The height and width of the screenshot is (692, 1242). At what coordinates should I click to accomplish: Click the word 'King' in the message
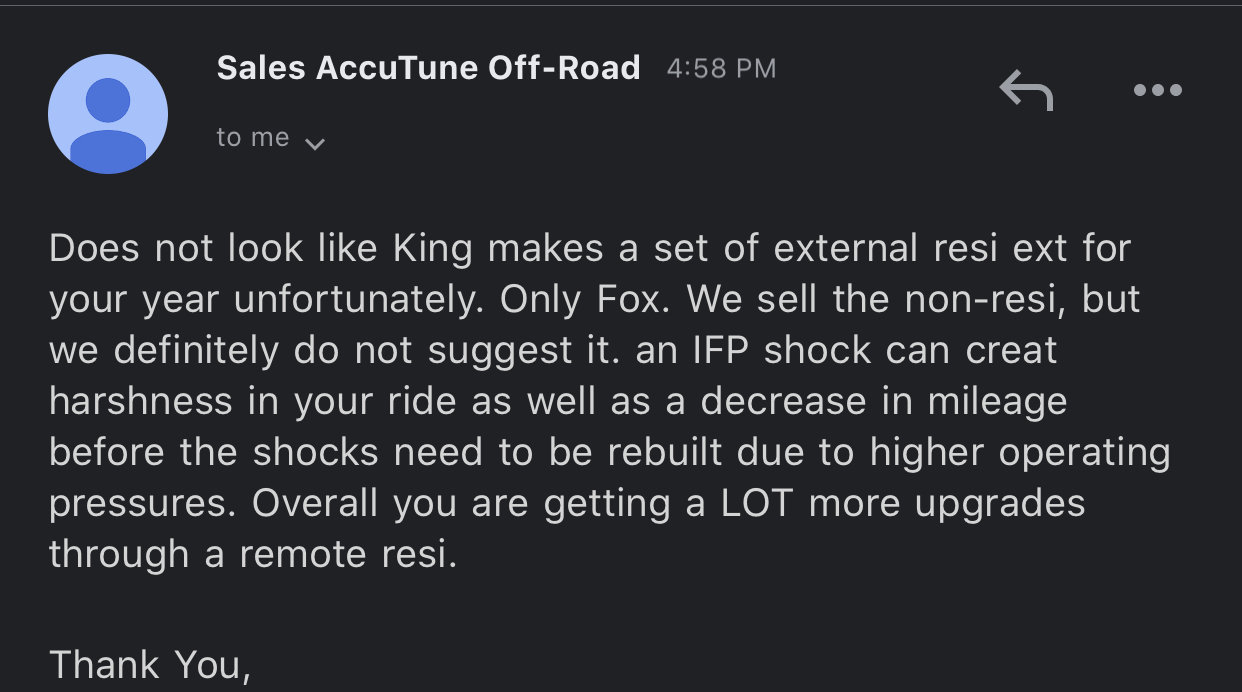[433, 249]
